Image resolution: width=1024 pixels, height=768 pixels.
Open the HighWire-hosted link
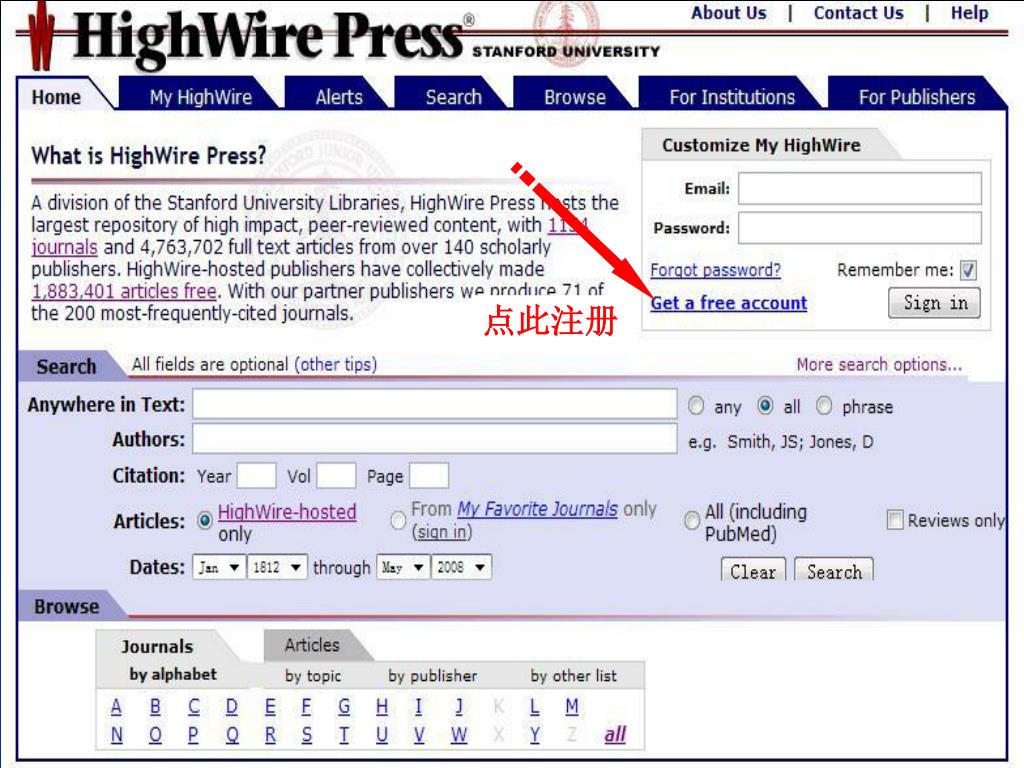click(287, 512)
